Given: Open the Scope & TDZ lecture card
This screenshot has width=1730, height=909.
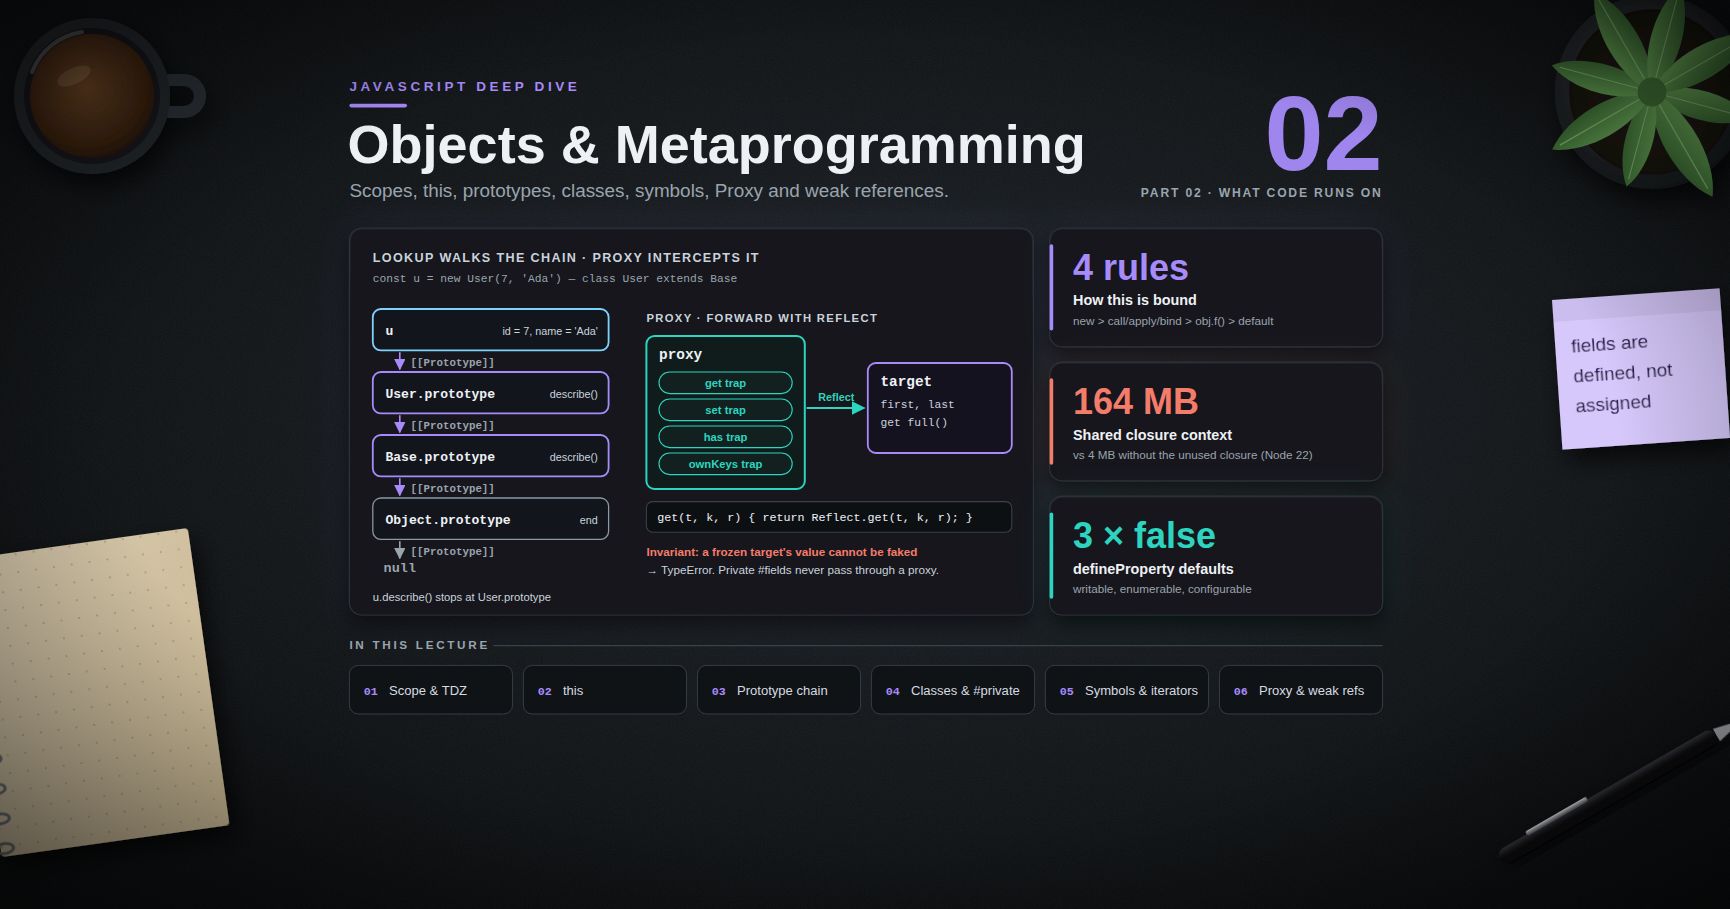Looking at the screenshot, I should coord(430,690).
